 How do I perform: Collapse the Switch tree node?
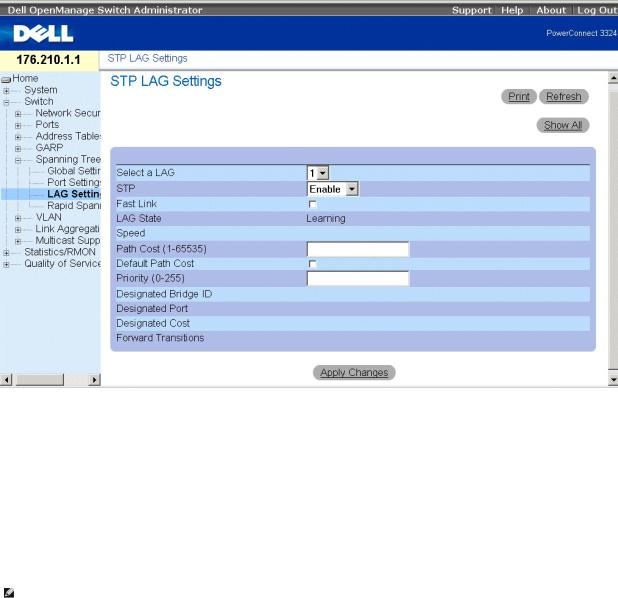[x=6, y=102]
